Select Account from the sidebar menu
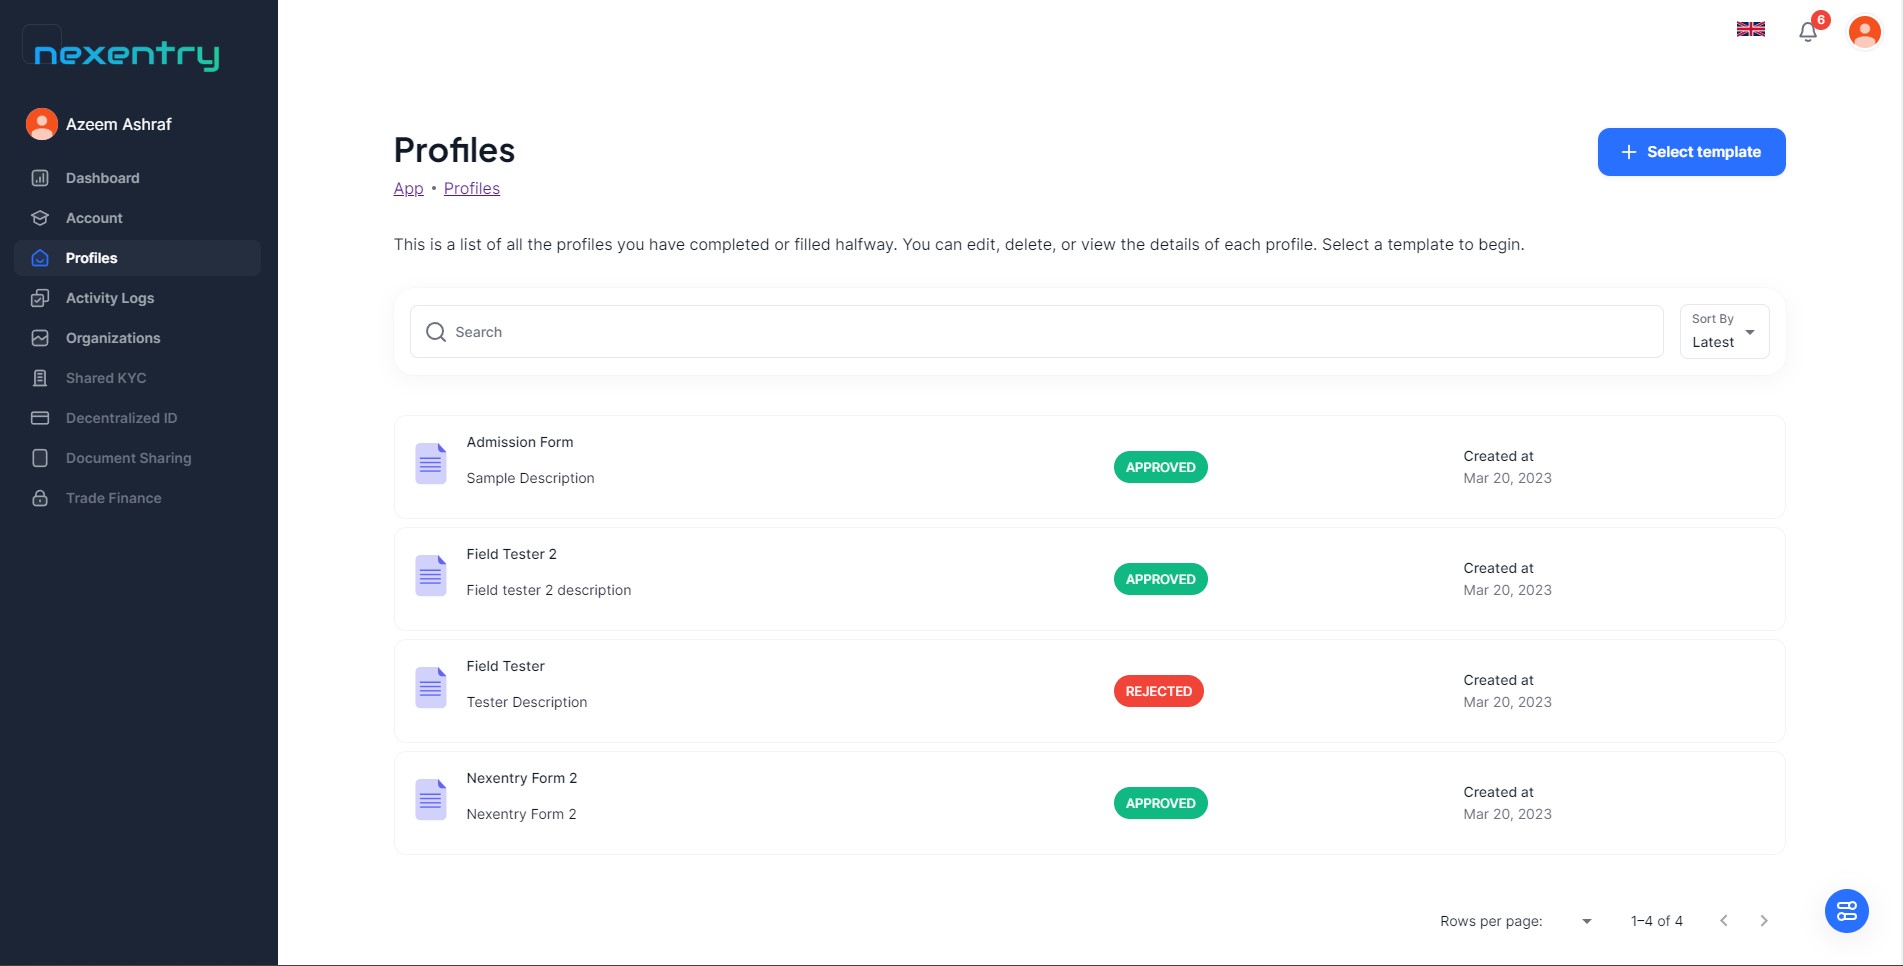The height and width of the screenshot is (966, 1903). coord(94,218)
